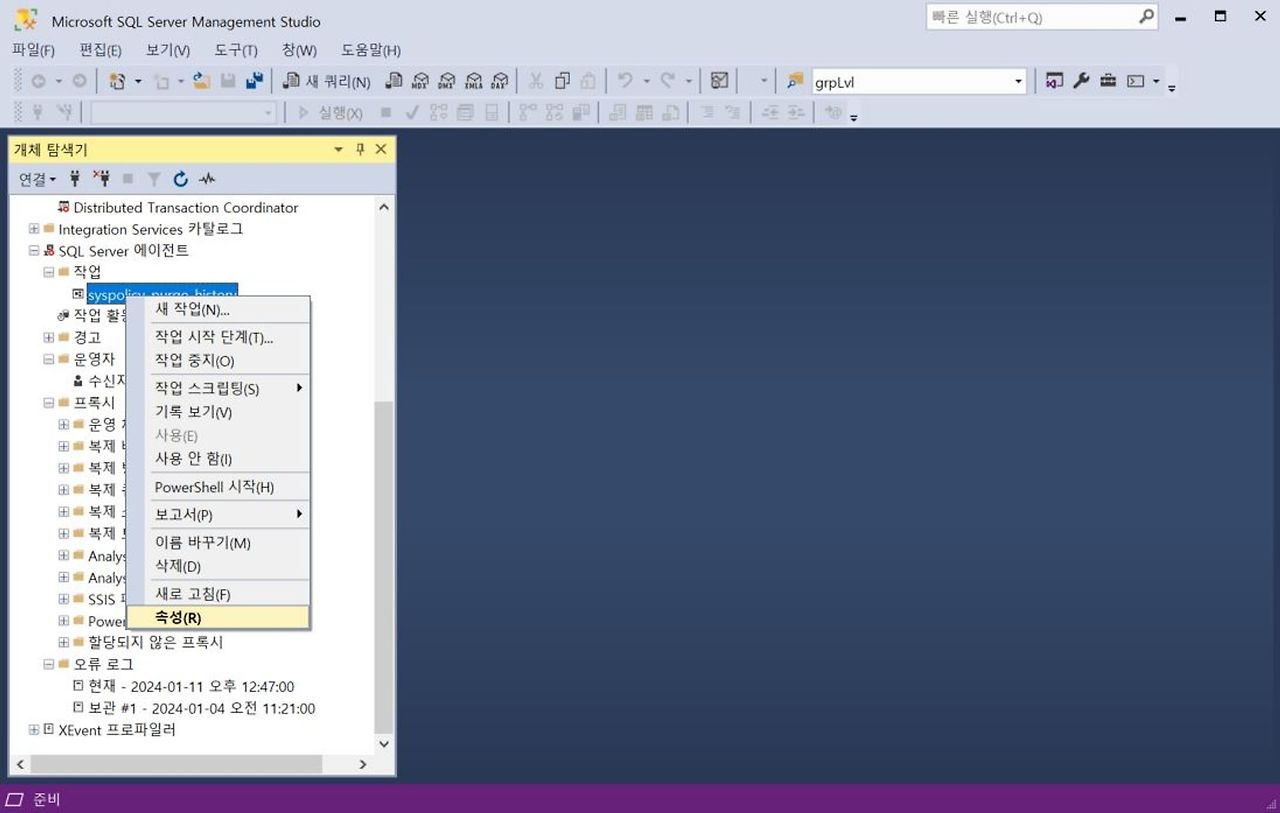
Task: Select 삭제(D) in context menu
Action: pyautogui.click(x=218, y=566)
